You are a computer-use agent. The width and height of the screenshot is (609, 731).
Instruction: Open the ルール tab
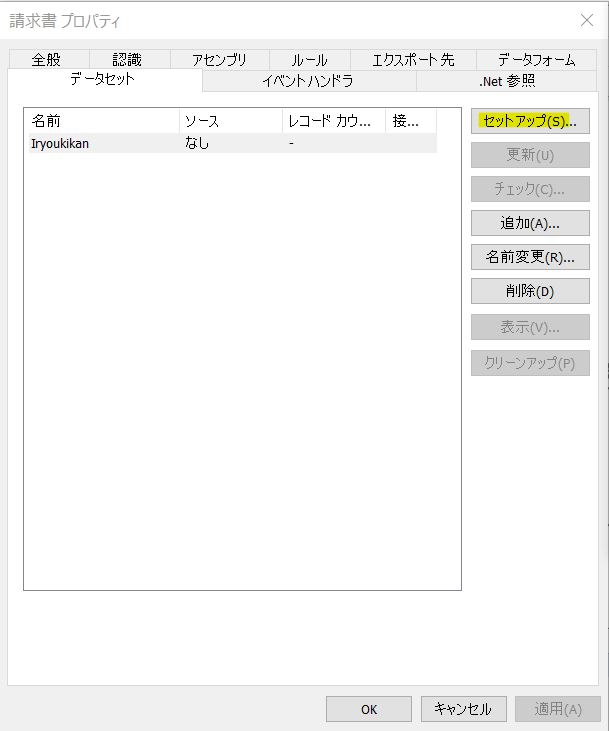point(310,60)
